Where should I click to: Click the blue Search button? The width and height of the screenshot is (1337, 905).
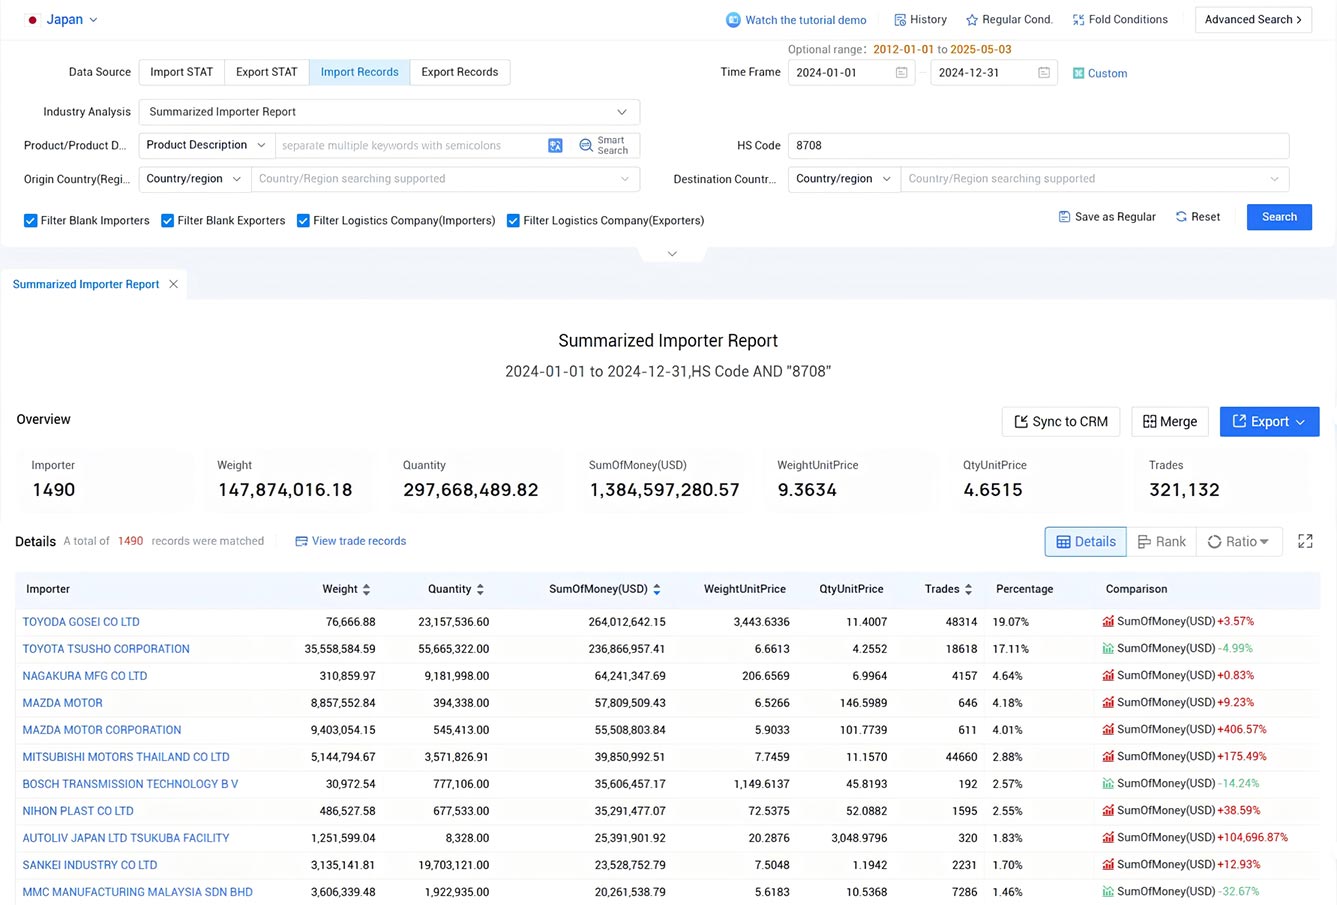pos(1279,217)
